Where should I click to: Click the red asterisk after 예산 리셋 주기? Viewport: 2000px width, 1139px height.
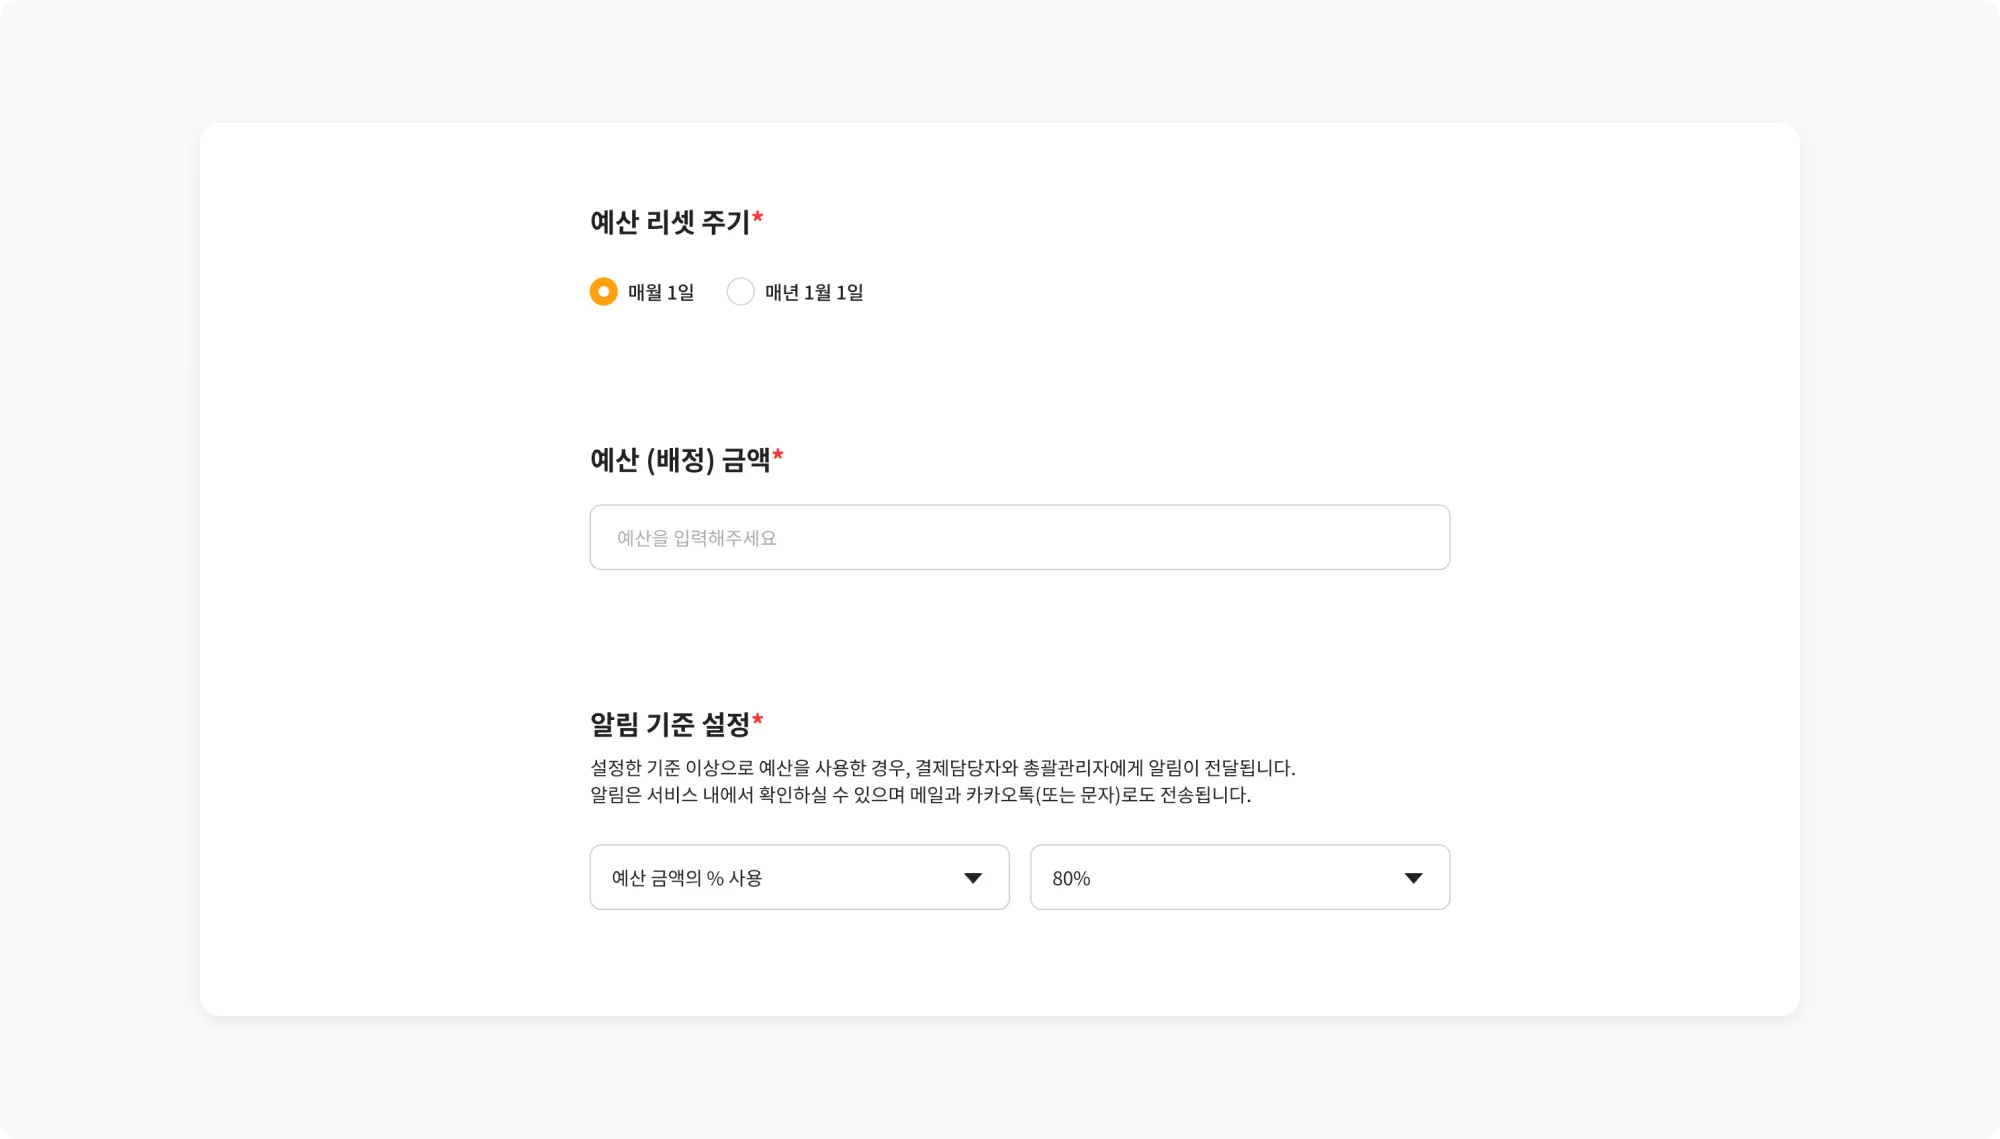coord(758,217)
